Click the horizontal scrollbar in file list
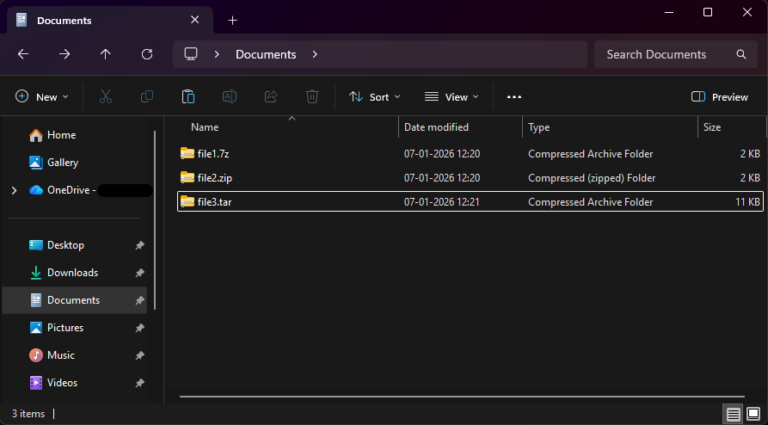This screenshot has width=768, height=425. (x=462, y=397)
